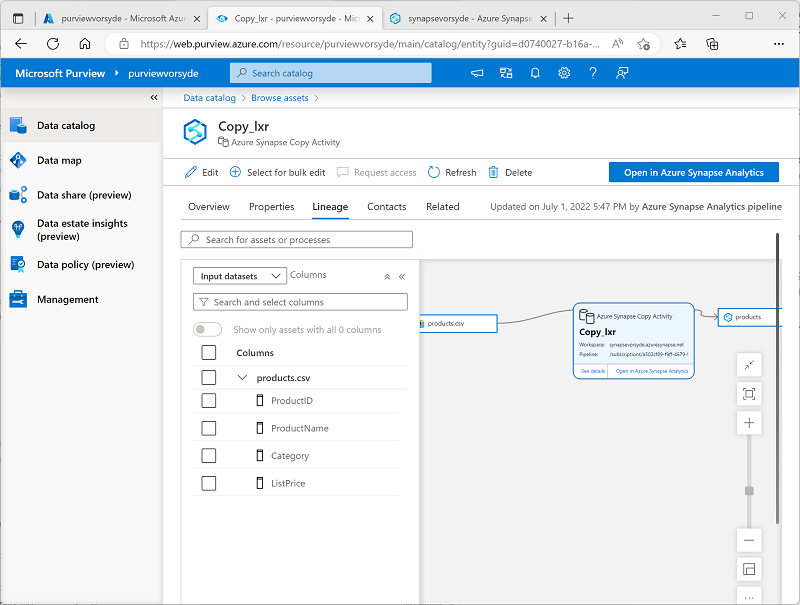
Task: Click Browse assets breadcrumb link
Action: [280, 98]
